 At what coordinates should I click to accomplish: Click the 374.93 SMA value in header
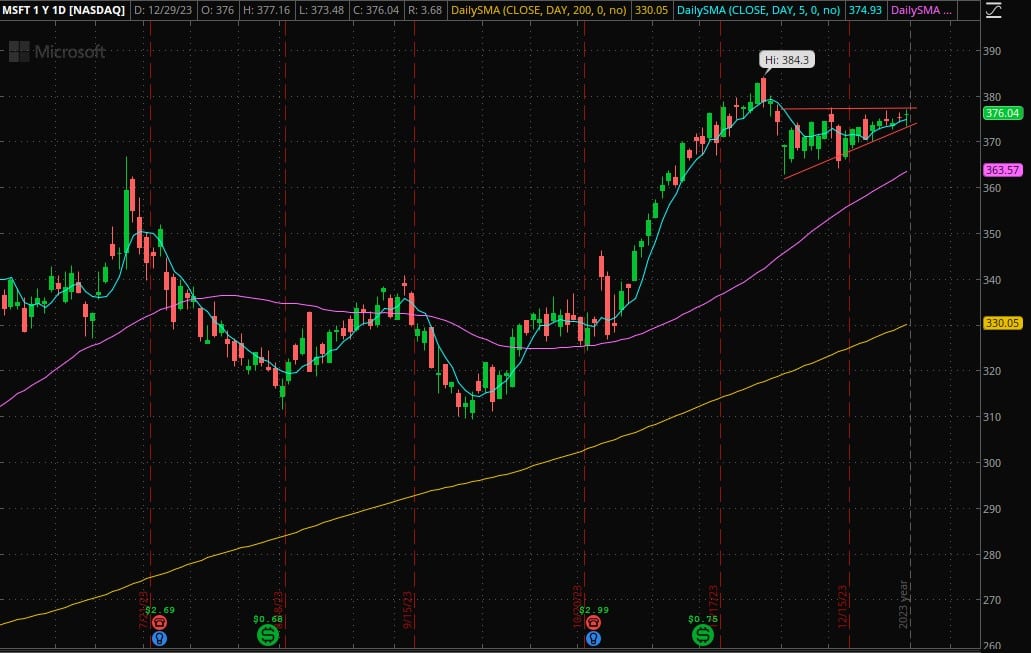pyautogui.click(x=865, y=10)
